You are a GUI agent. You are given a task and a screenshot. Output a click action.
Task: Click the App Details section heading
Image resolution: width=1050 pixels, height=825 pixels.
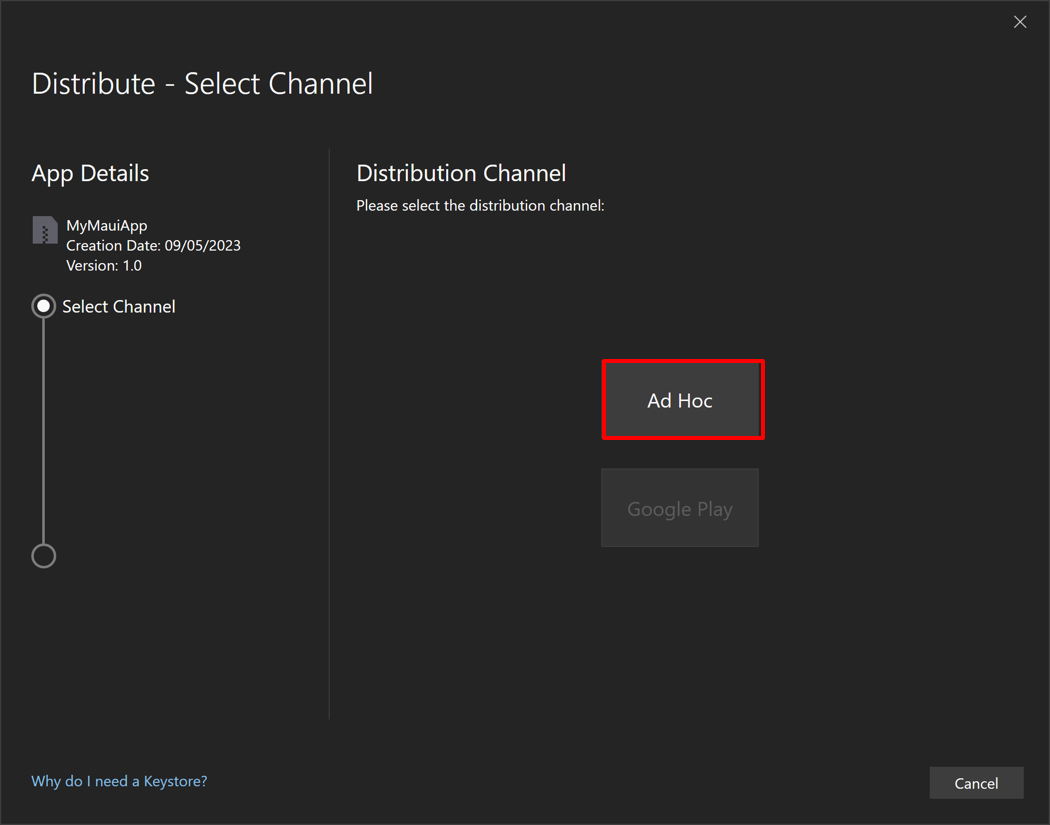(90, 173)
